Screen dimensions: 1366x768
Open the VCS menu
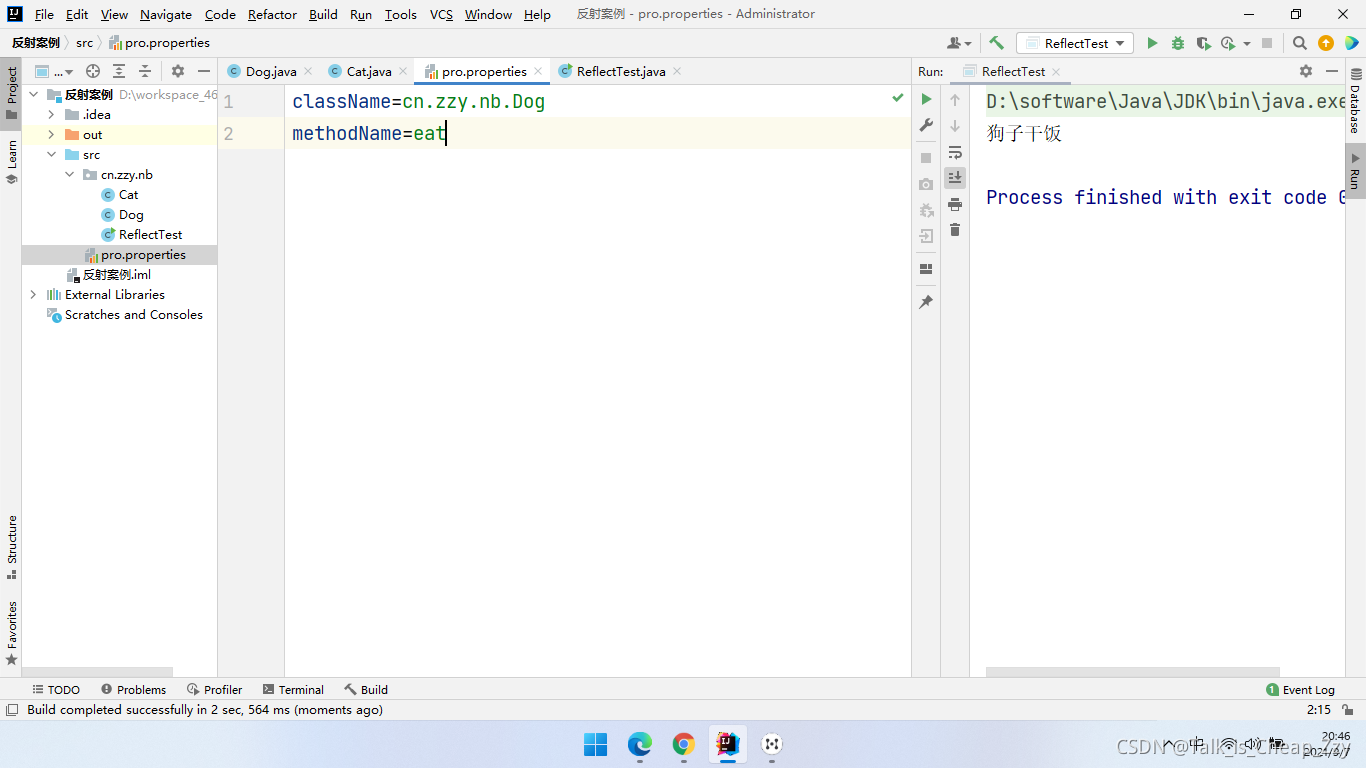441,14
